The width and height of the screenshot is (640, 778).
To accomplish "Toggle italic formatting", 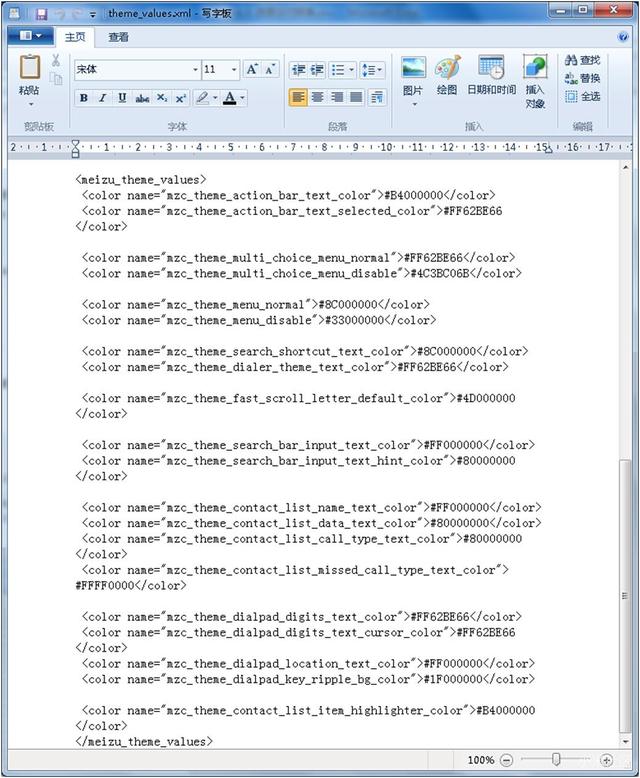I will [x=103, y=98].
